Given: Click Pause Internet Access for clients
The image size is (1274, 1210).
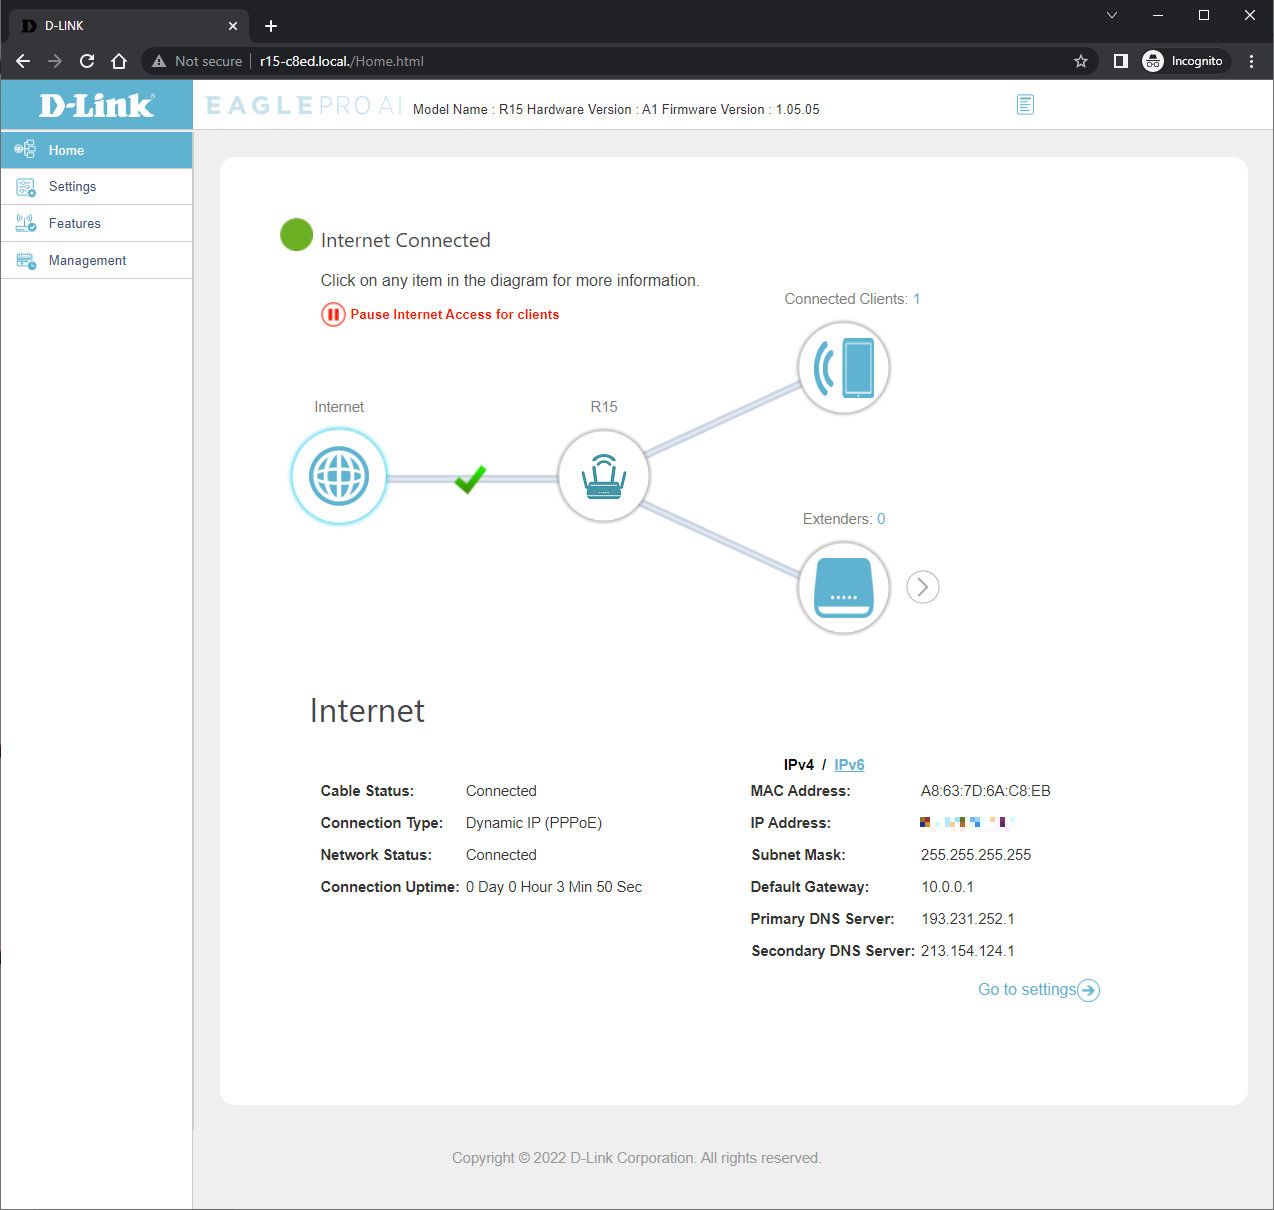Looking at the screenshot, I should (455, 315).
